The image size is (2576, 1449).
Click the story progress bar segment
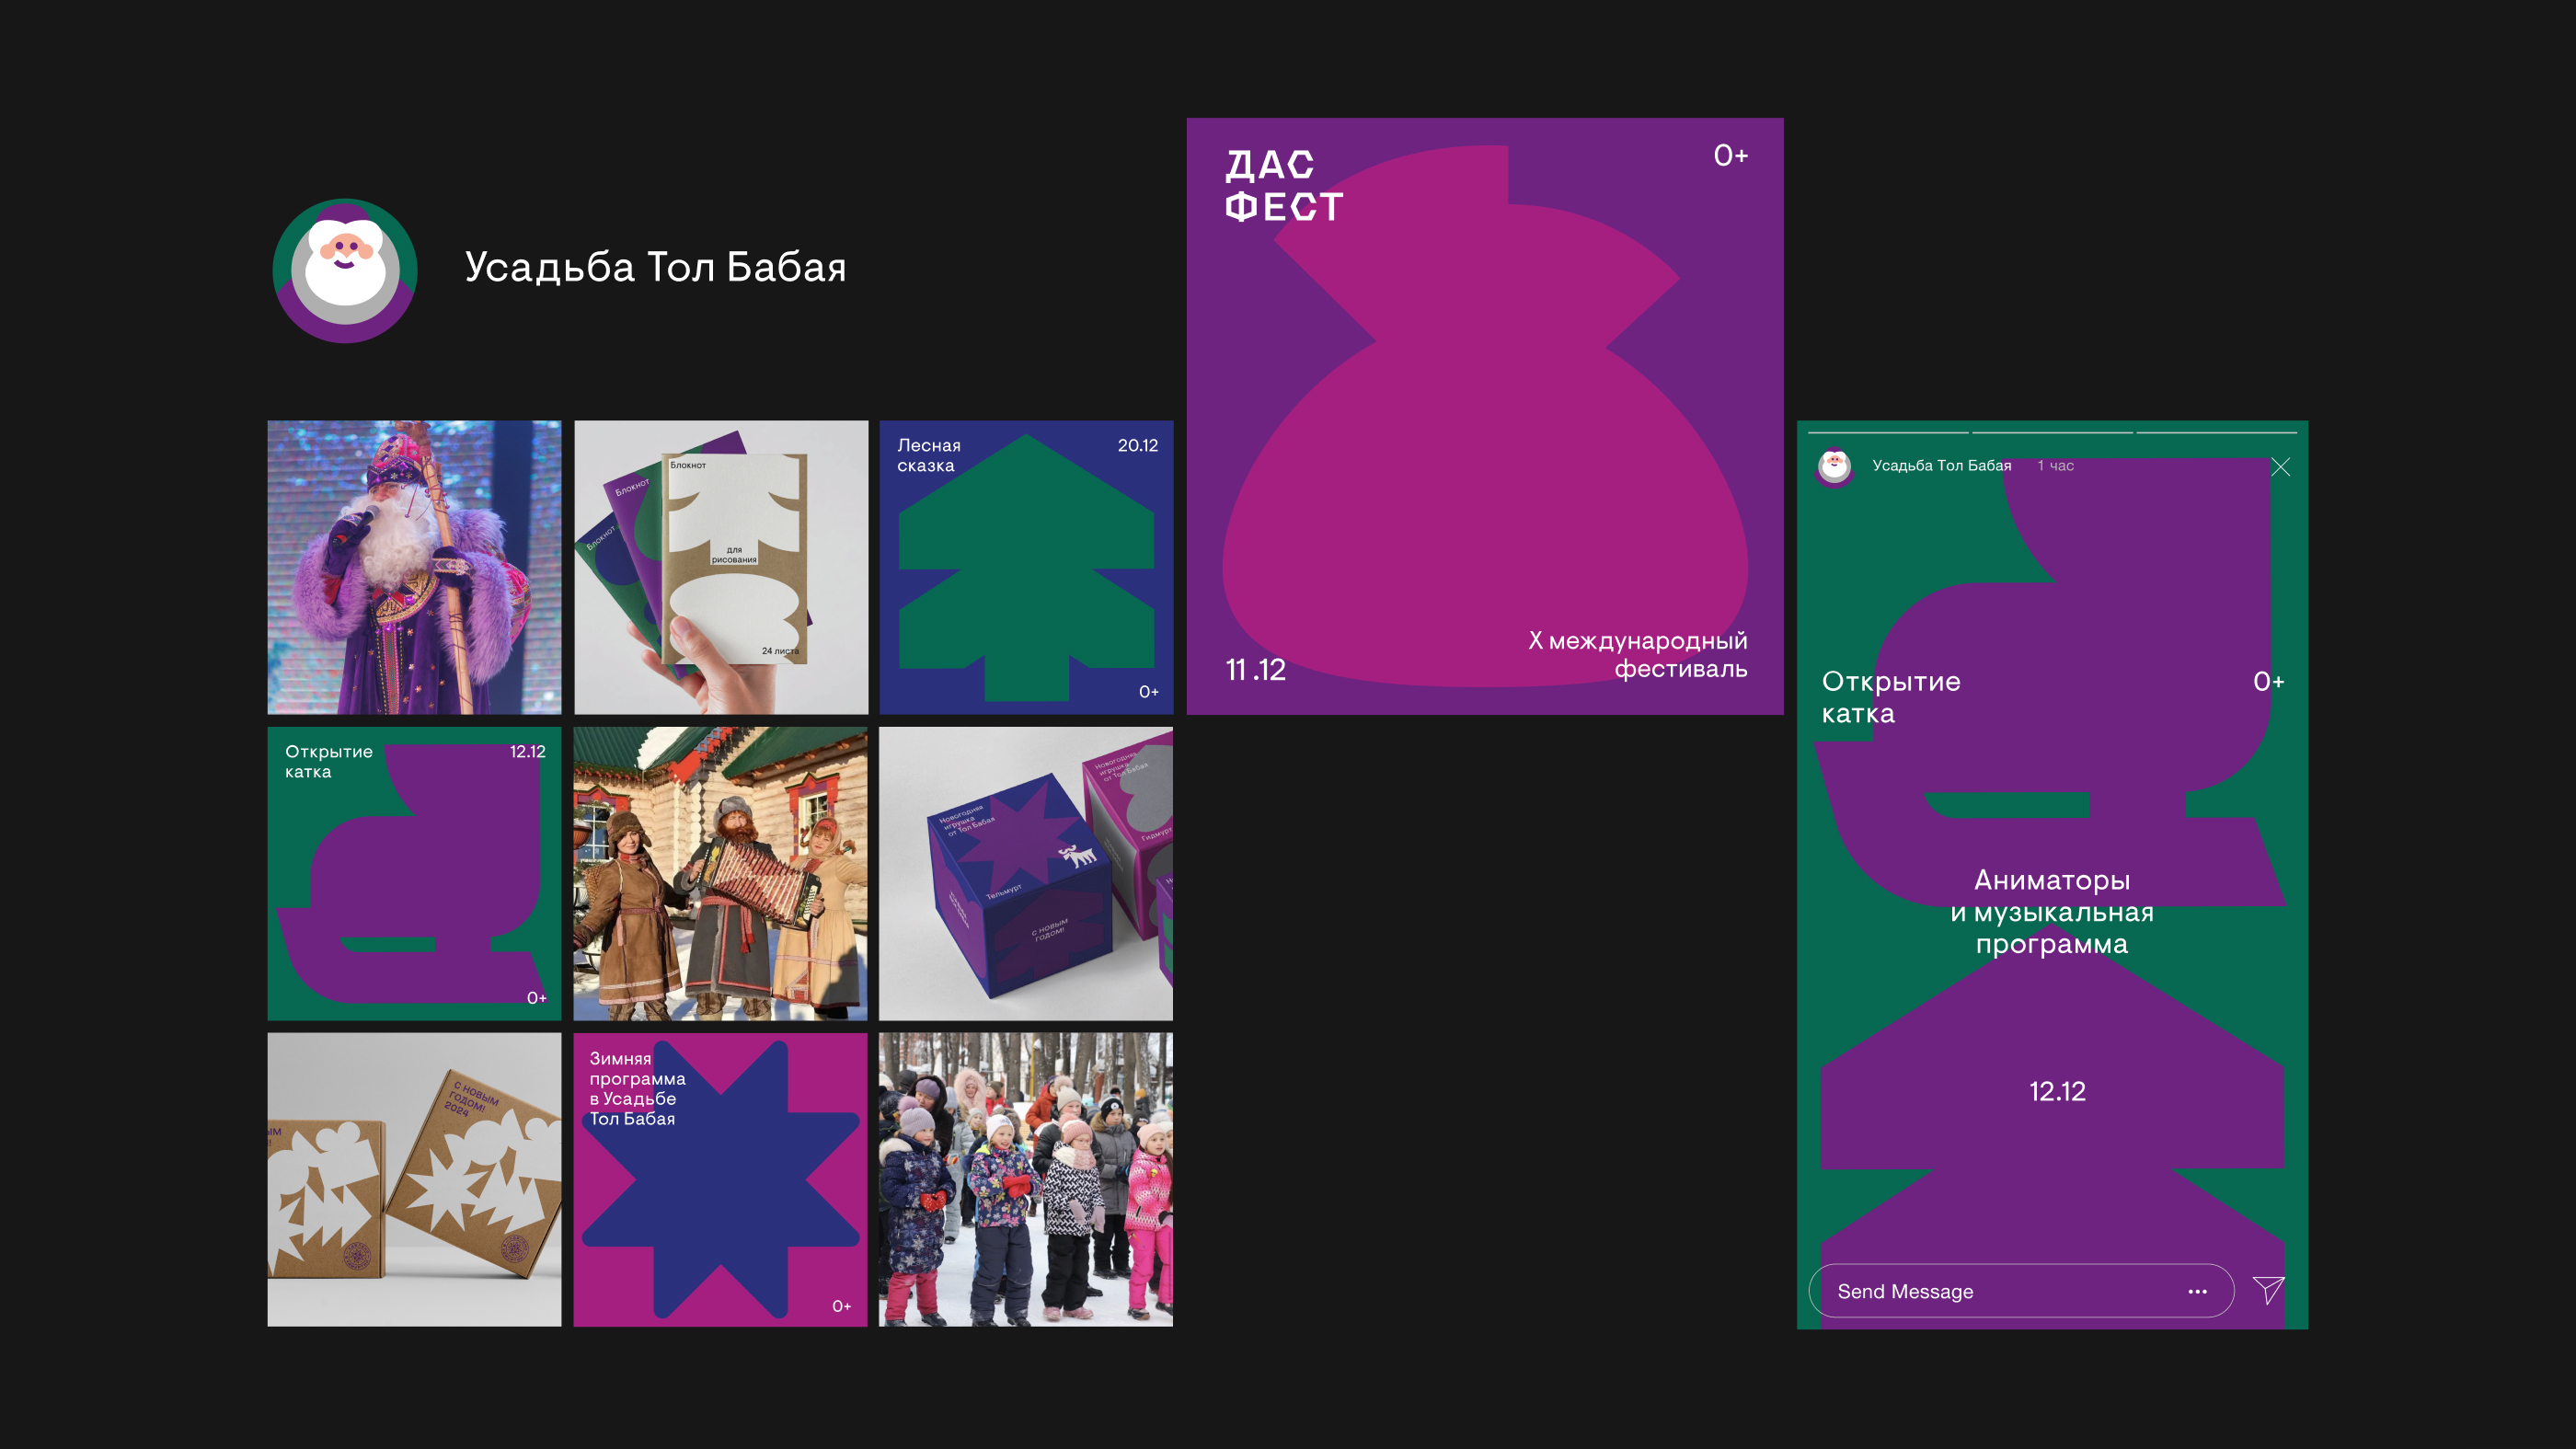(x=1888, y=432)
